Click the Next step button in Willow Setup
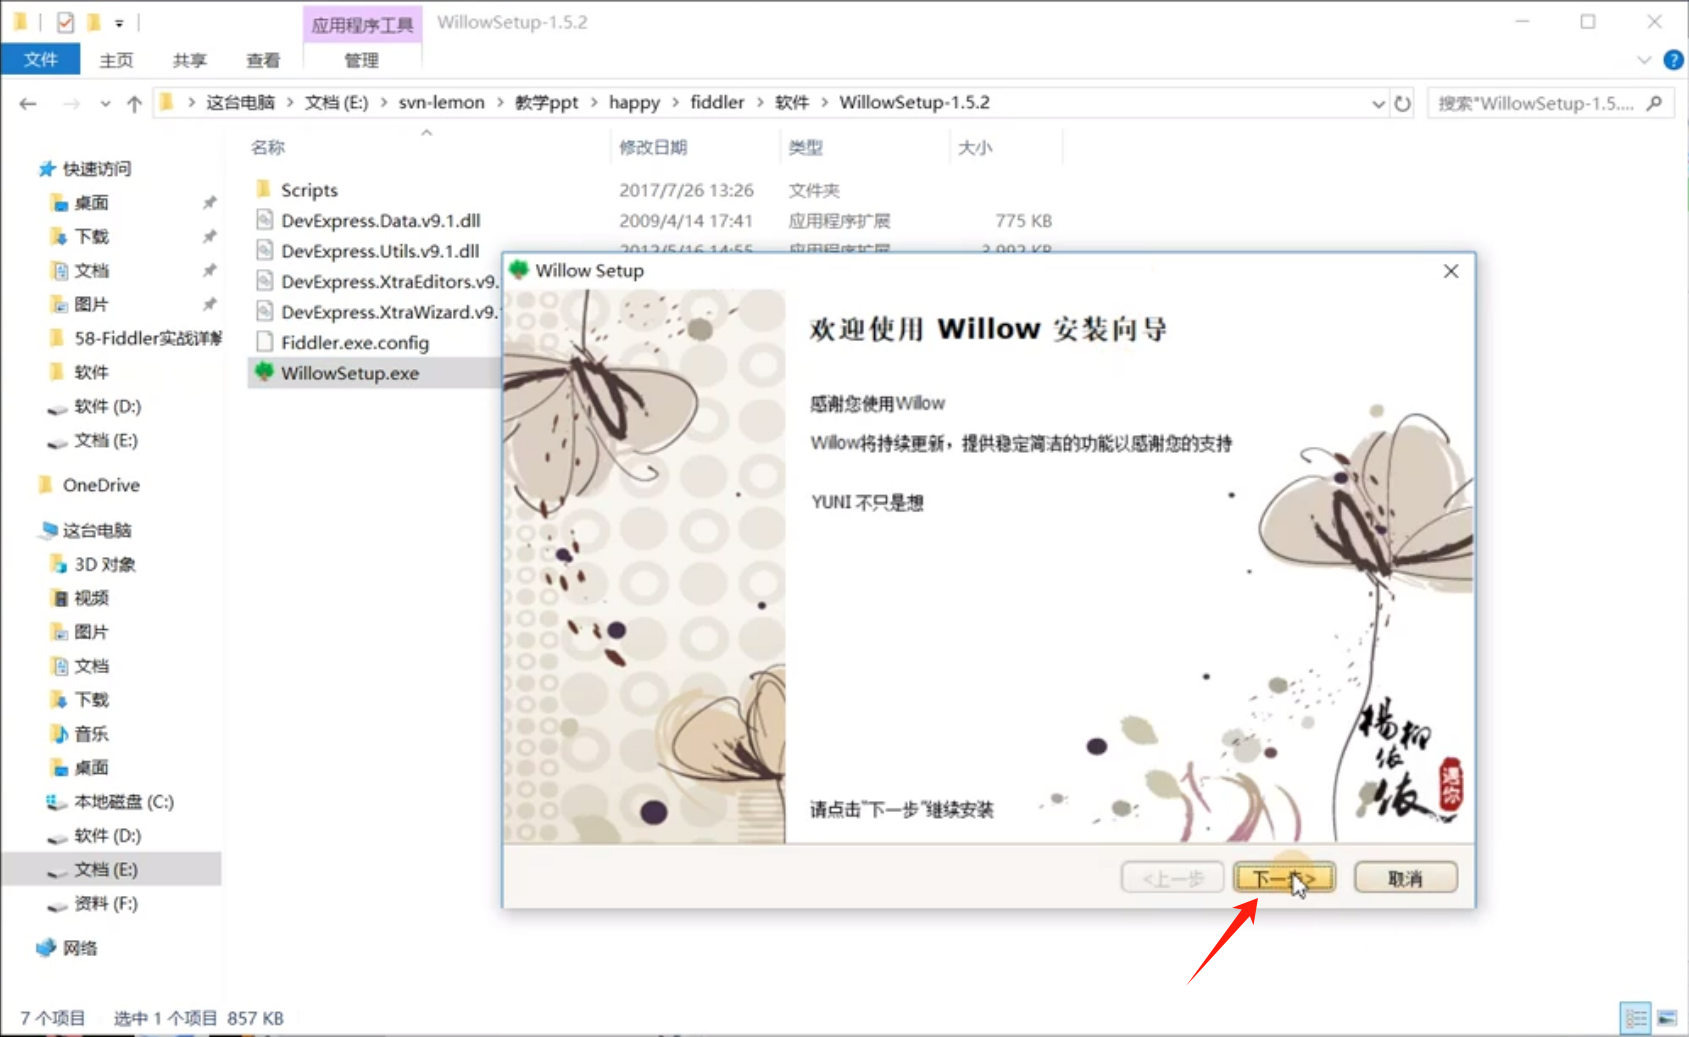1689x1037 pixels. click(x=1284, y=878)
